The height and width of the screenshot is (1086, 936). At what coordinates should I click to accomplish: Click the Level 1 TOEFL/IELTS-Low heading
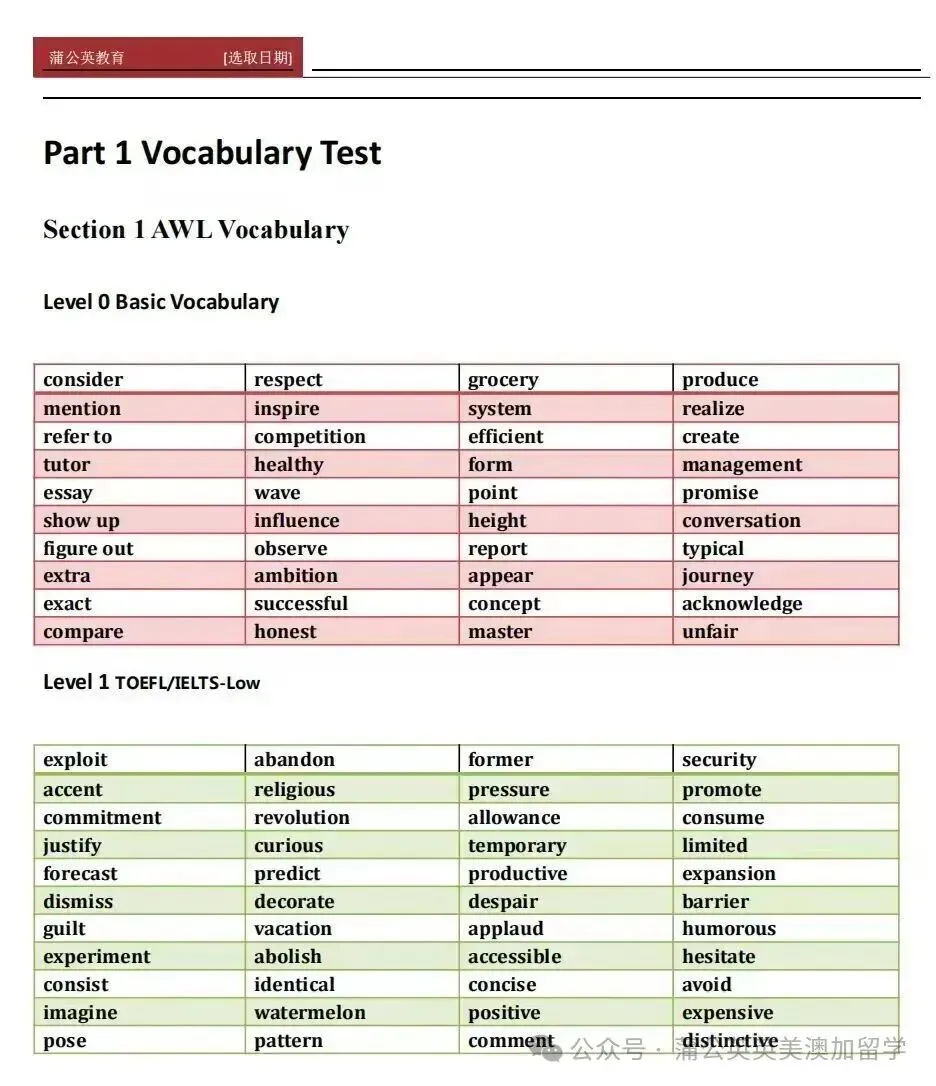pos(151,682)
